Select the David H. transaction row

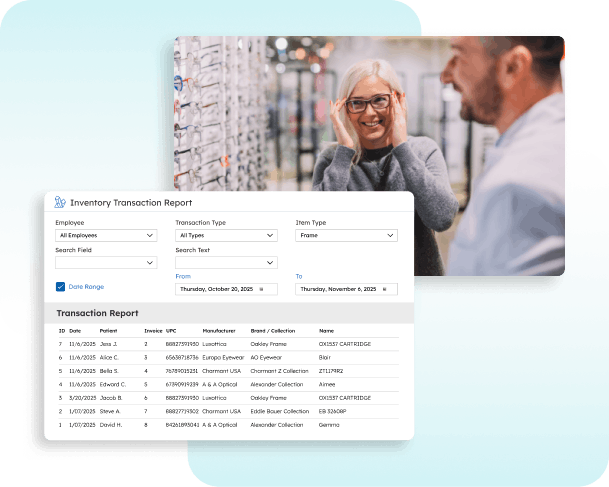pyautogui.click(x=228, y=424)
